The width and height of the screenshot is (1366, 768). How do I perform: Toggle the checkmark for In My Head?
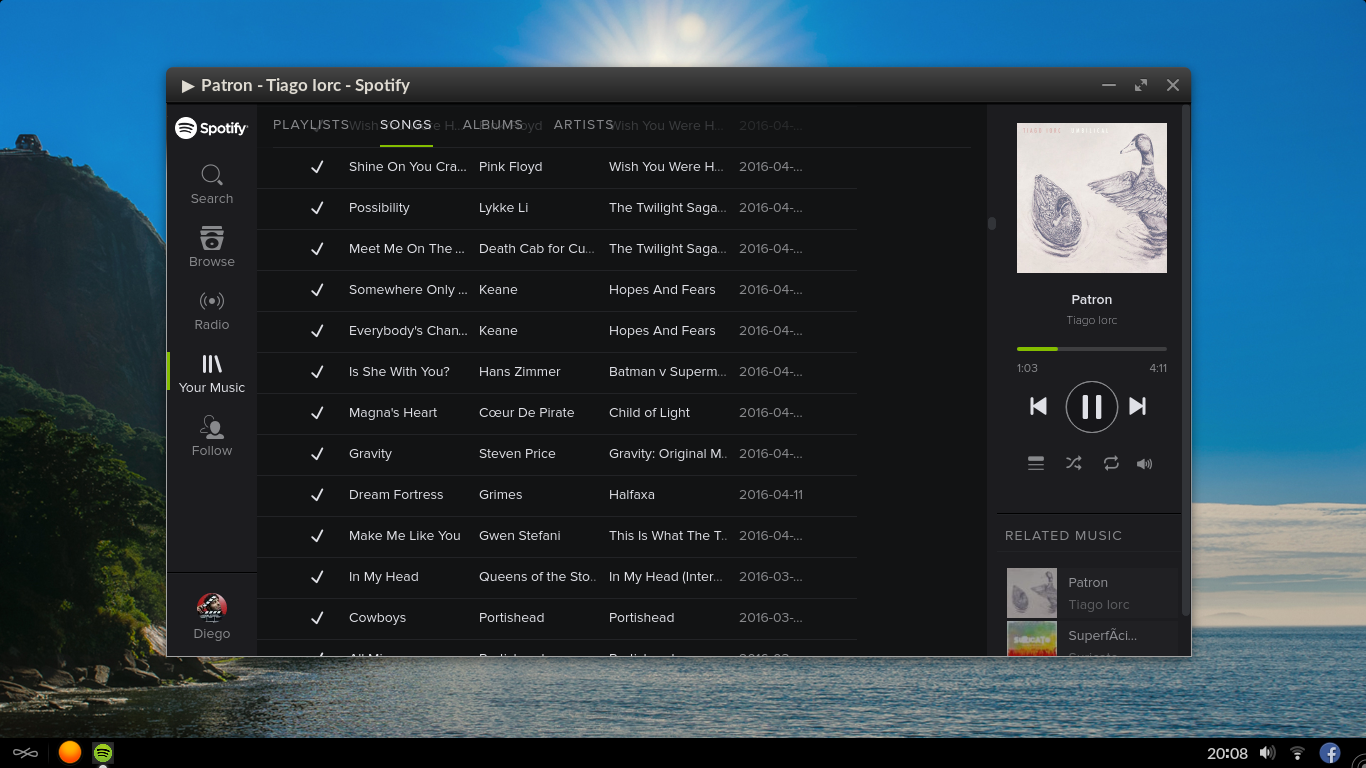(x=317, y=577)
